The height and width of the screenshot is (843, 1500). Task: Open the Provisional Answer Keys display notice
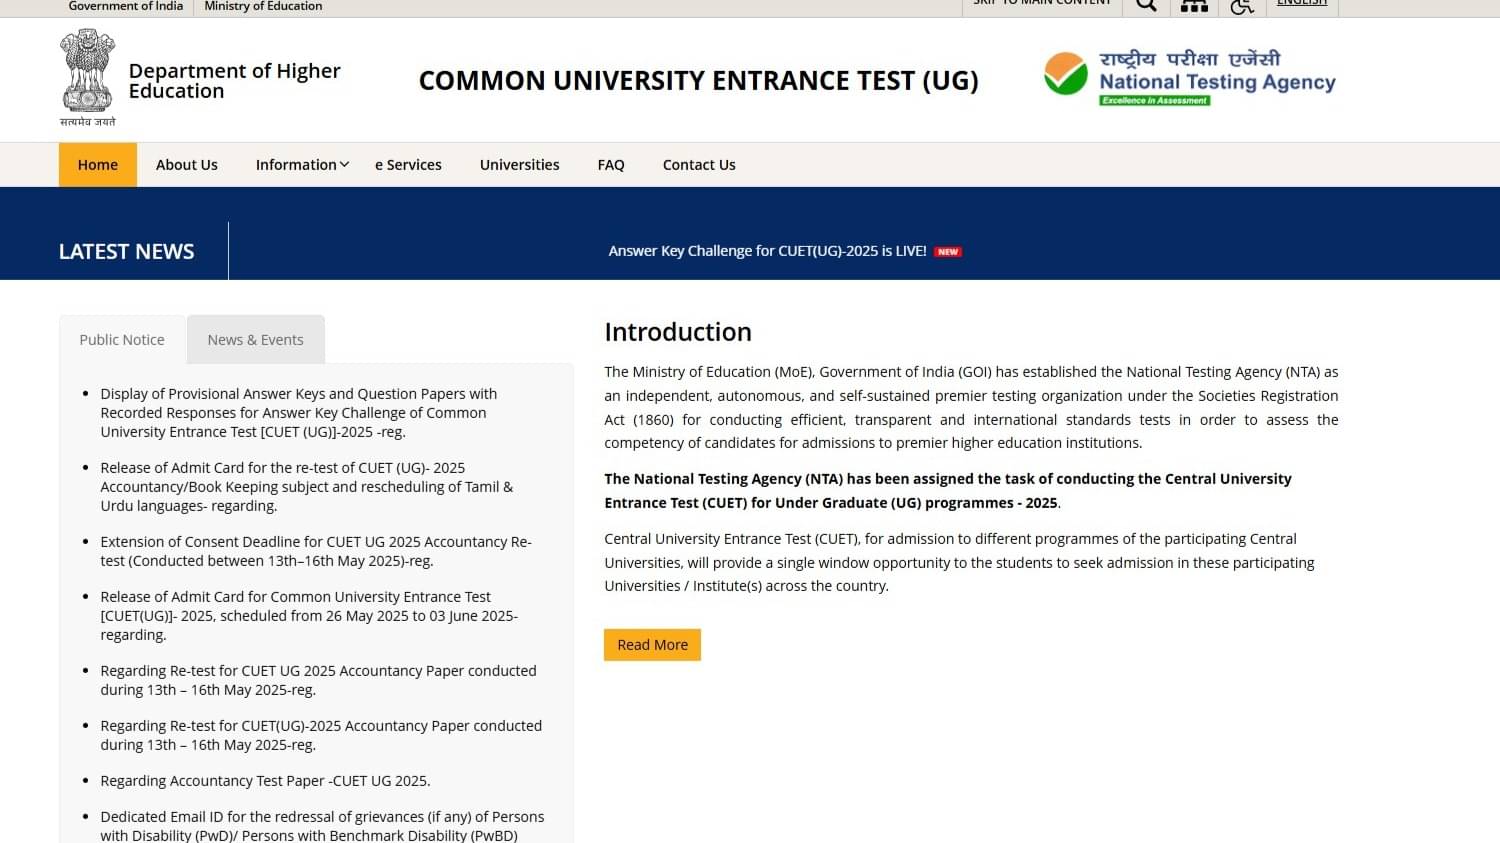(x=298, y=412)
